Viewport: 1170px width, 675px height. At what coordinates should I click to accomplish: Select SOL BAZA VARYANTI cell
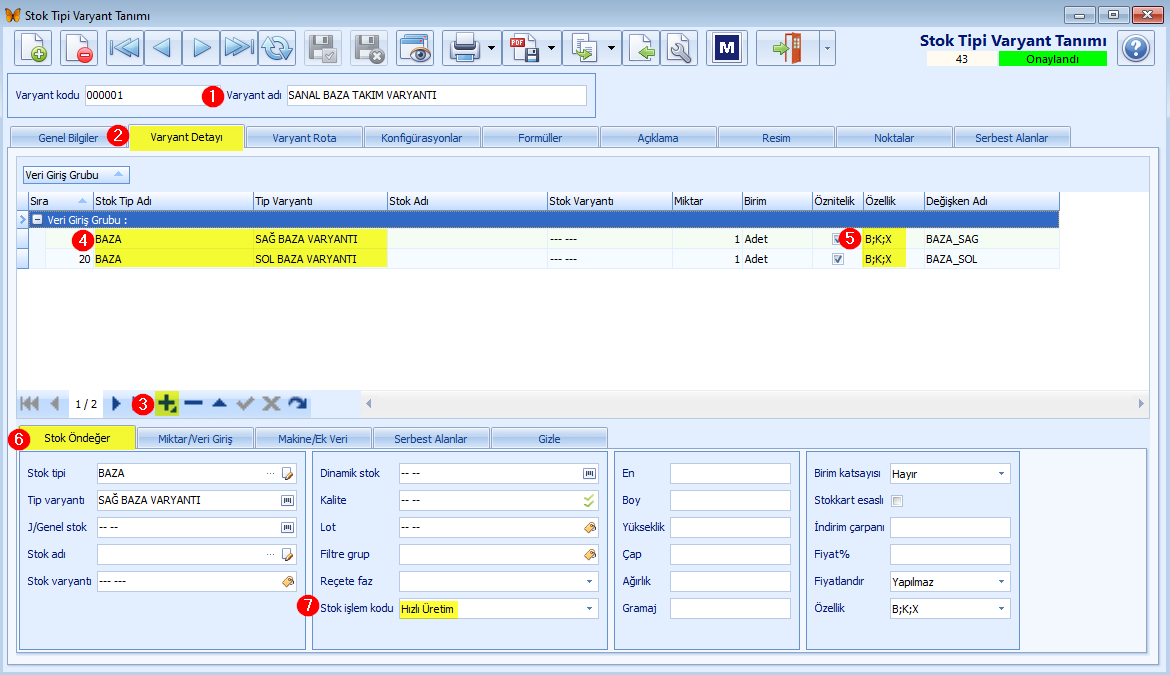pos(320,260)
